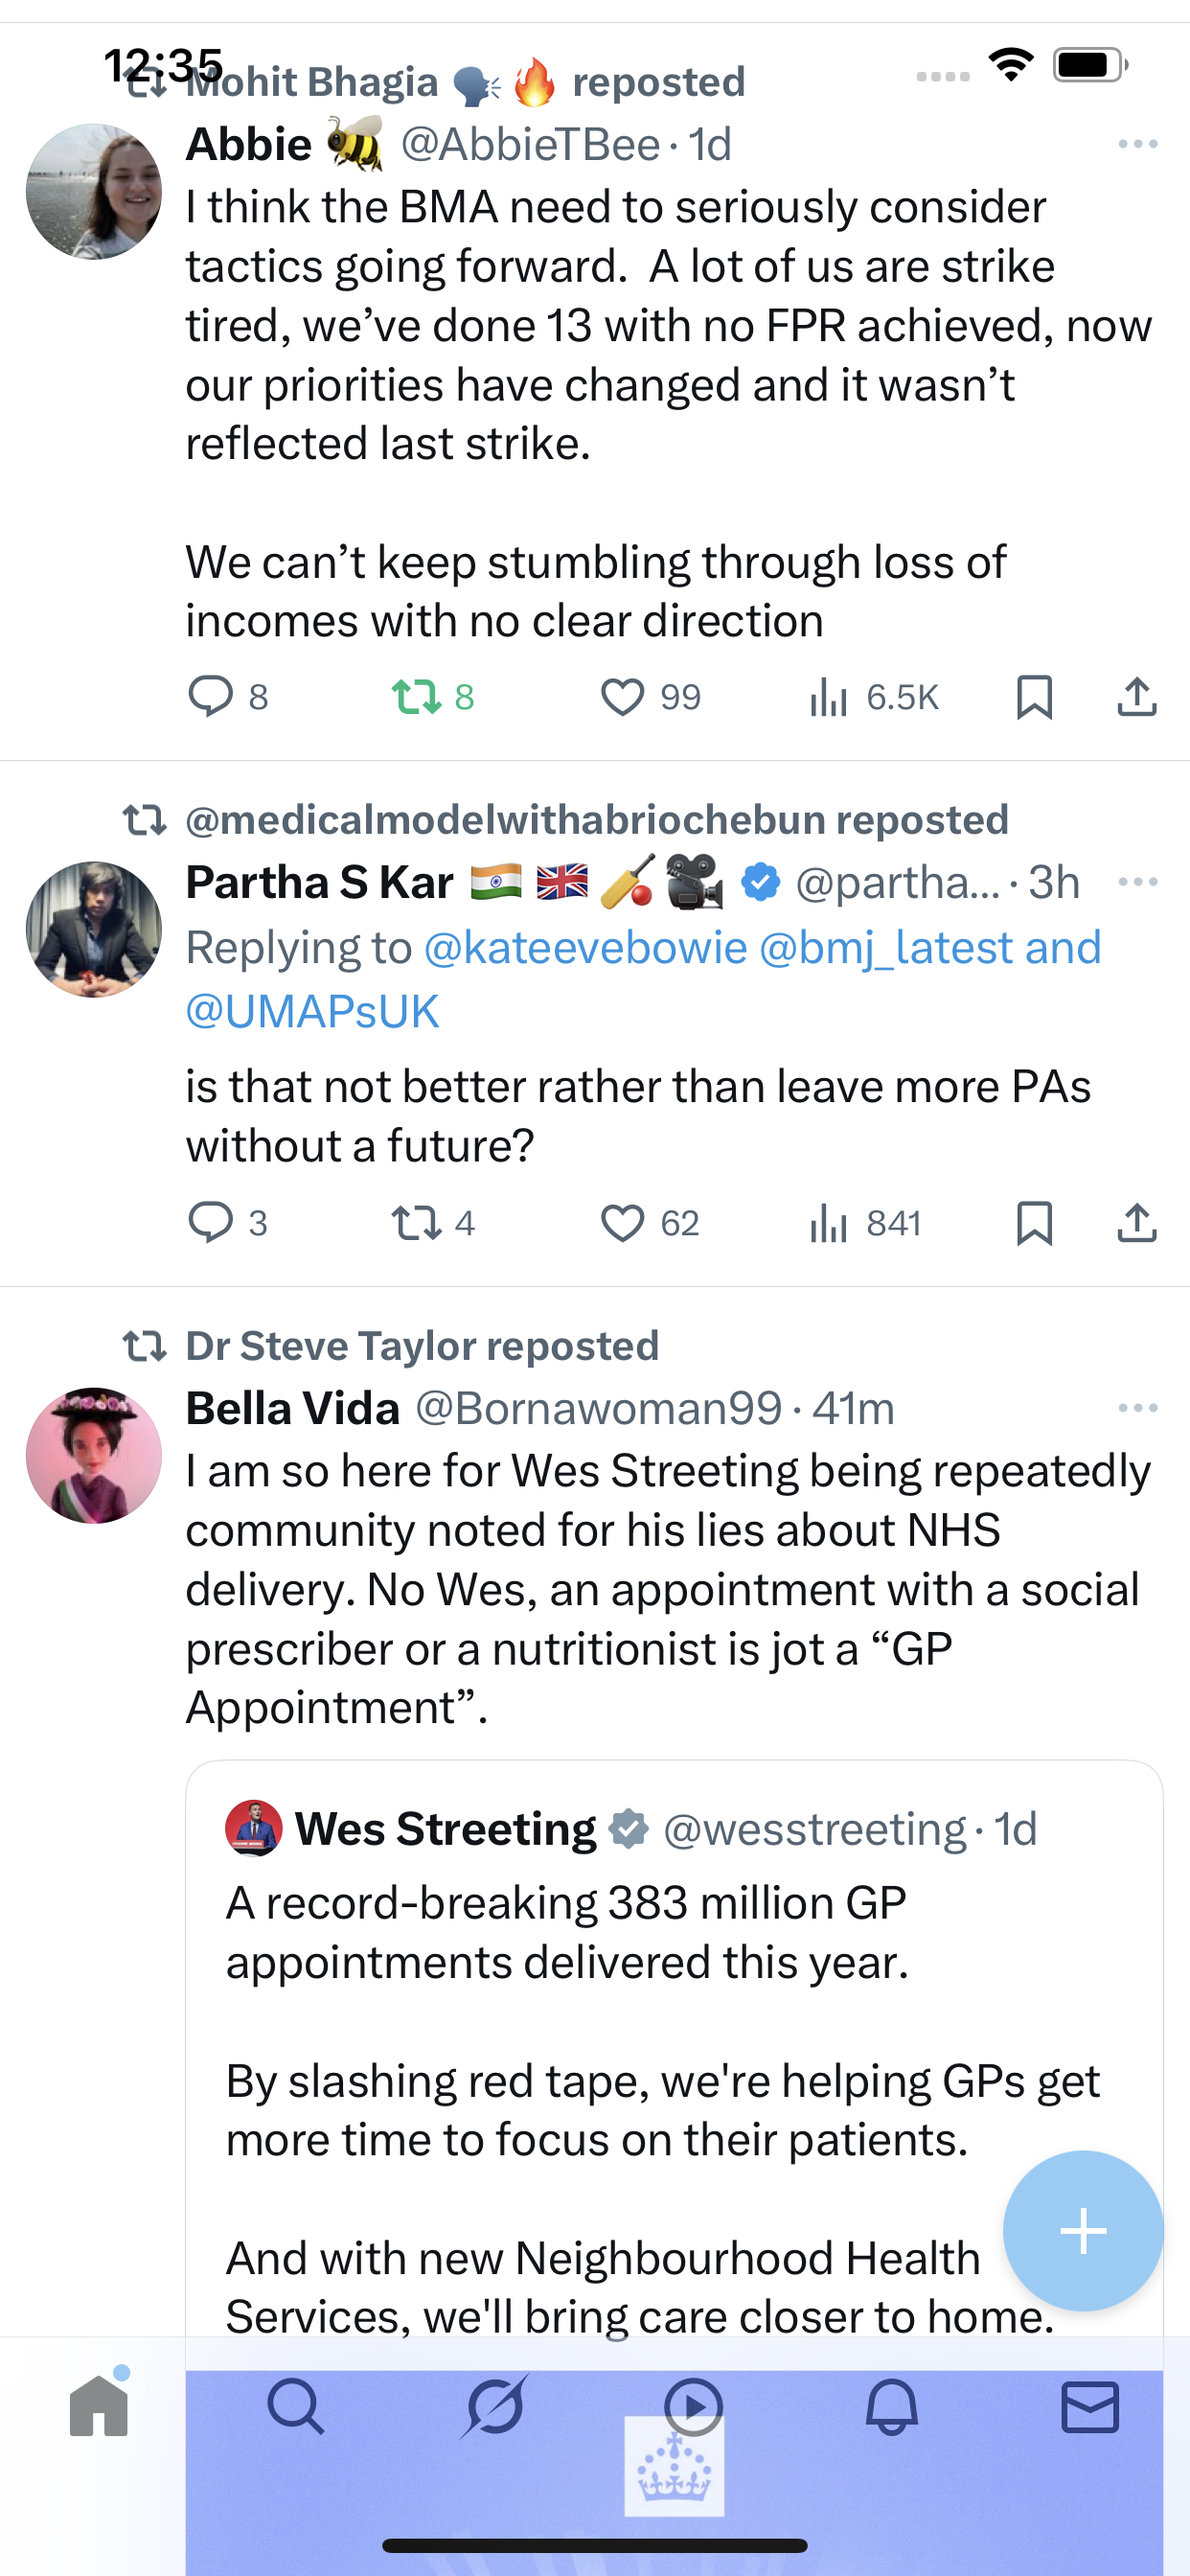Tap the compose new post button
The height and width of the screenshot is (2576, 1190).
[x=1083, y=2230]
